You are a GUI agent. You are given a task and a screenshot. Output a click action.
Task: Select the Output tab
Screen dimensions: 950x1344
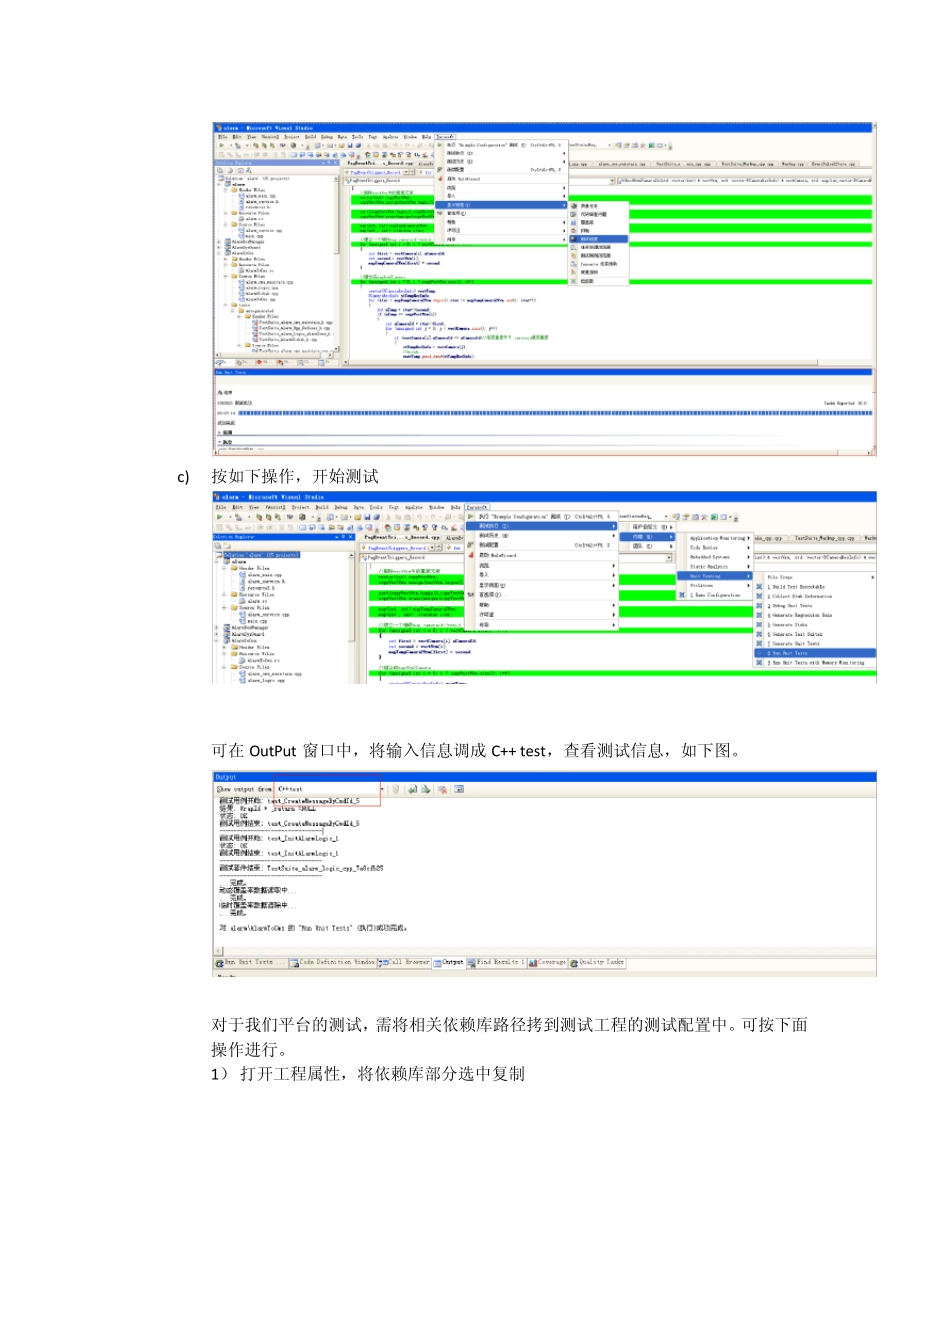pos(449,962)
